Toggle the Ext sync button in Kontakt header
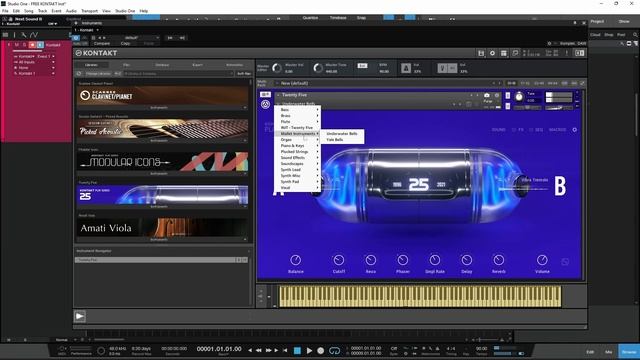Screen dimensions: 640x360 362,66
